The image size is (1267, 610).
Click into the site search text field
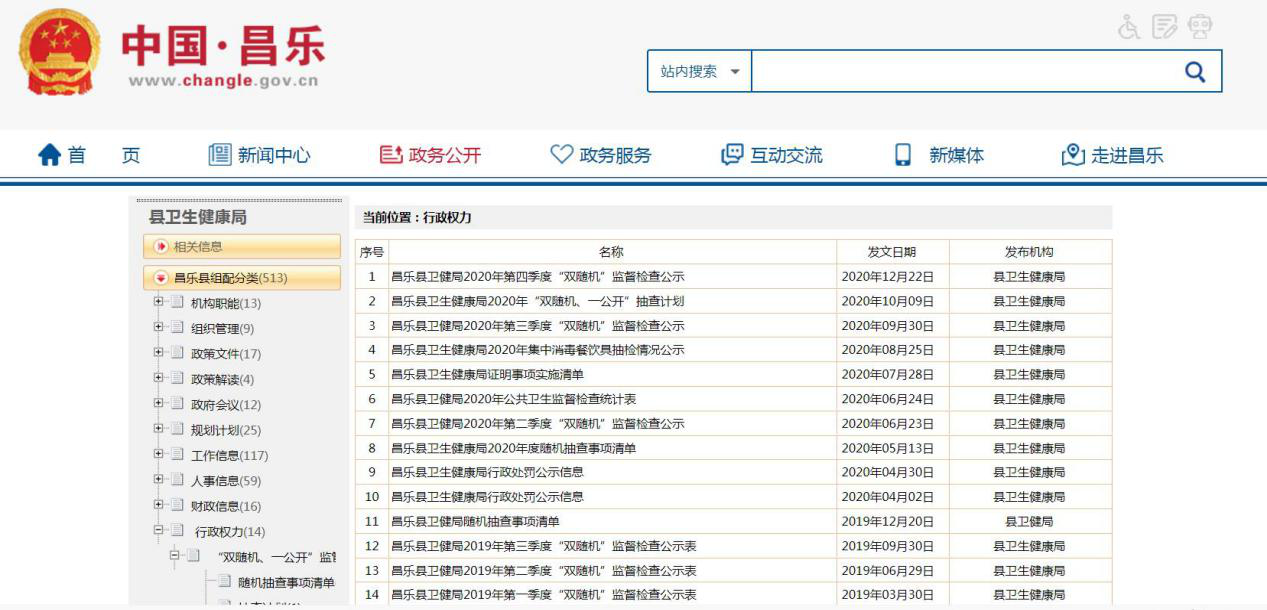958,72
